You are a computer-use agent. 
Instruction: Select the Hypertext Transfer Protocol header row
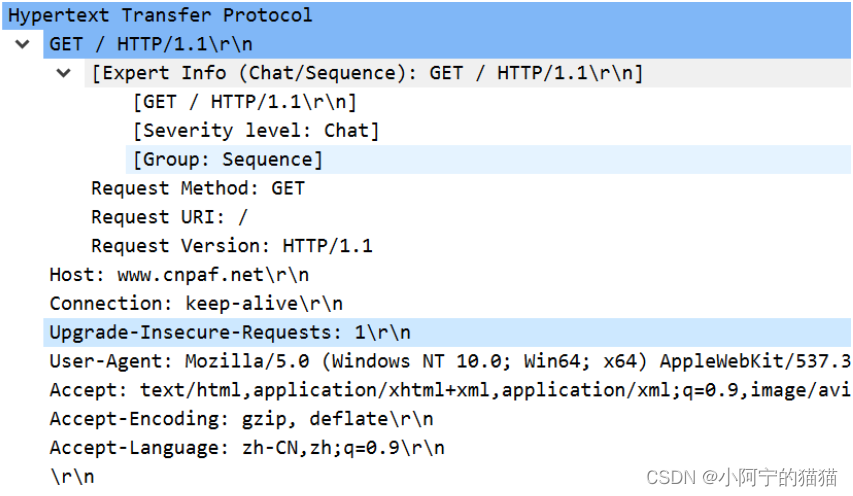426,15
